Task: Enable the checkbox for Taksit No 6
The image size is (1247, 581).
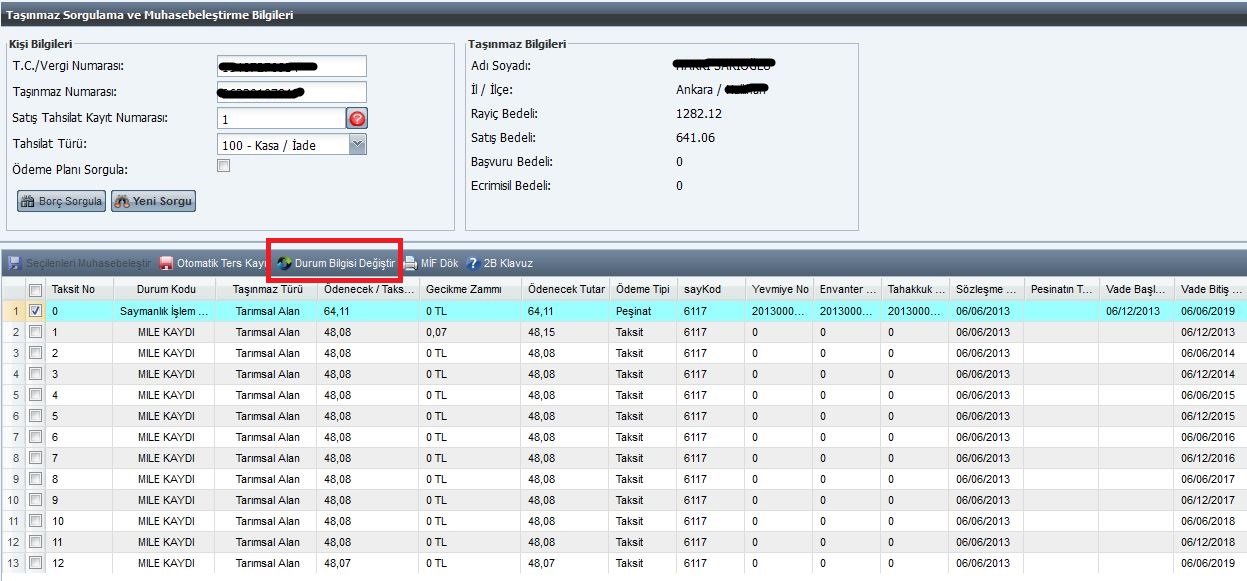Action: click(x=36, y=437)
